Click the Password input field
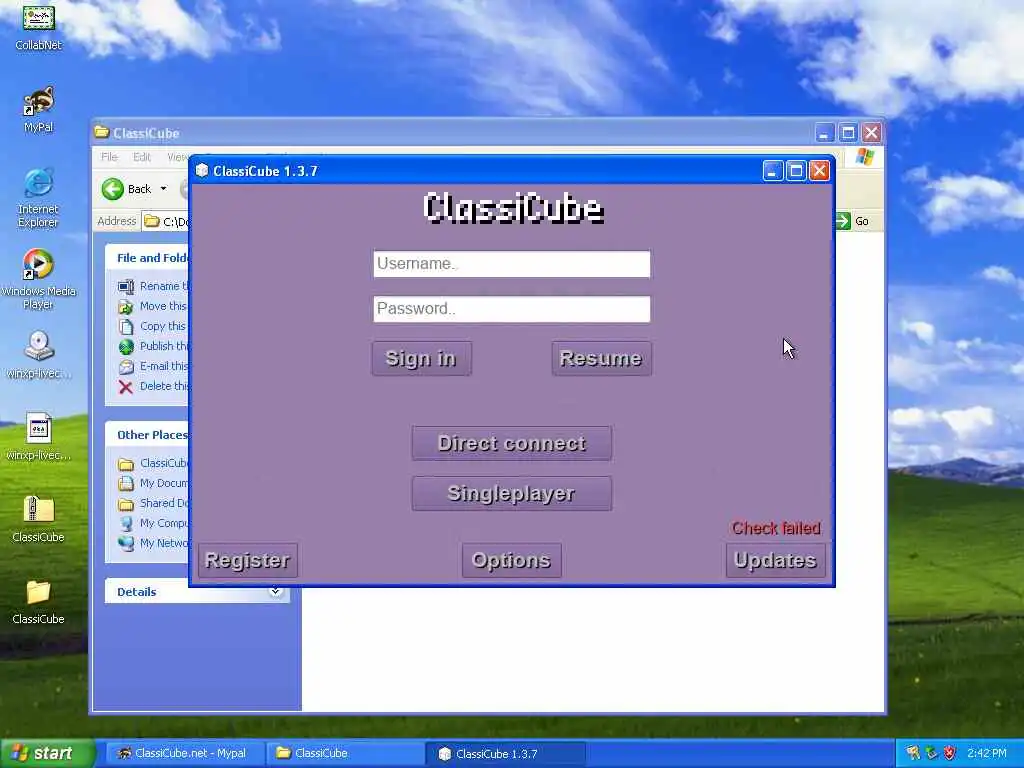The width and height of the screenshot is (1024, 768). pyautogui.click(x=512, y=309)
